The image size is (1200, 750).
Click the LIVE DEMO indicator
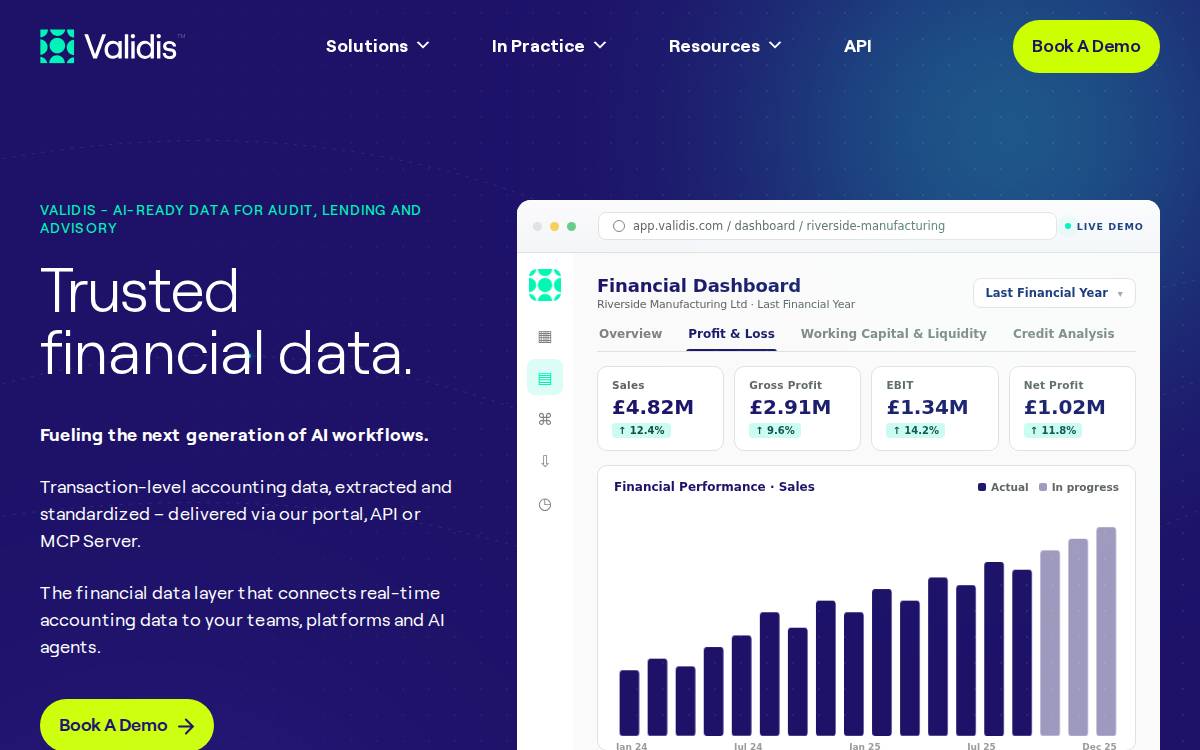coord(1104,226)
